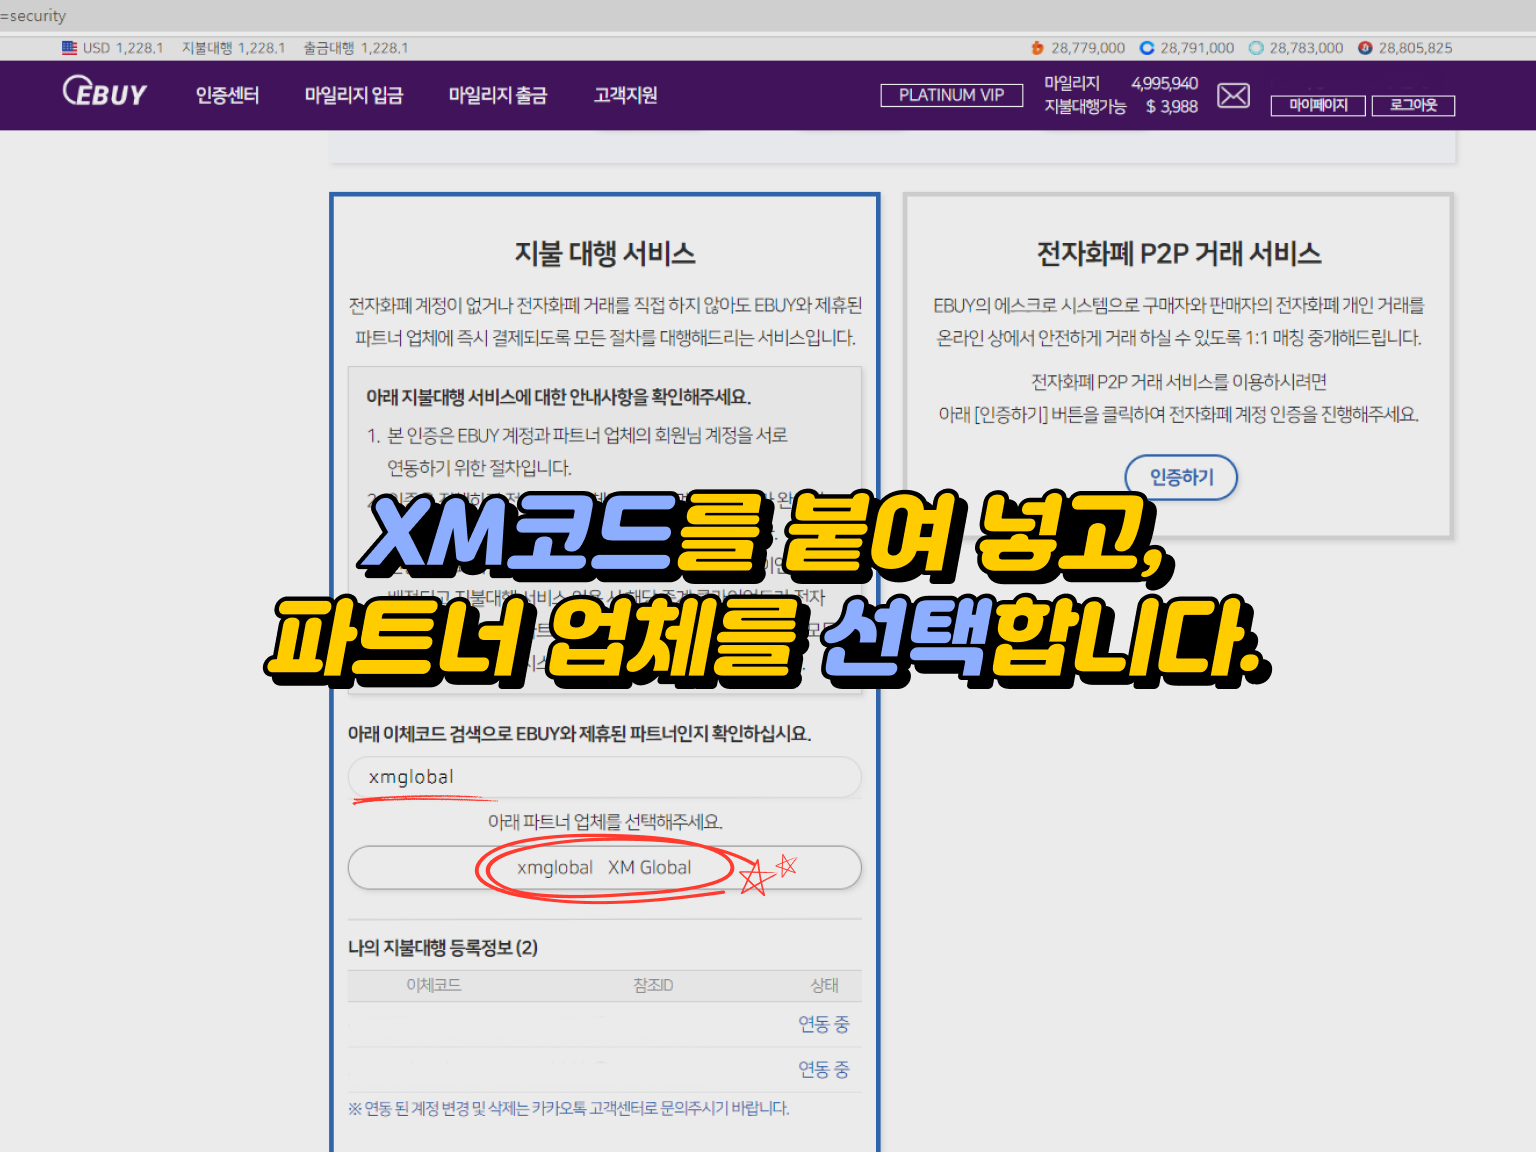The image size is (1536, 1153).
Task: Click the PLATINUM VIP badge
Action: click(950, 95)
